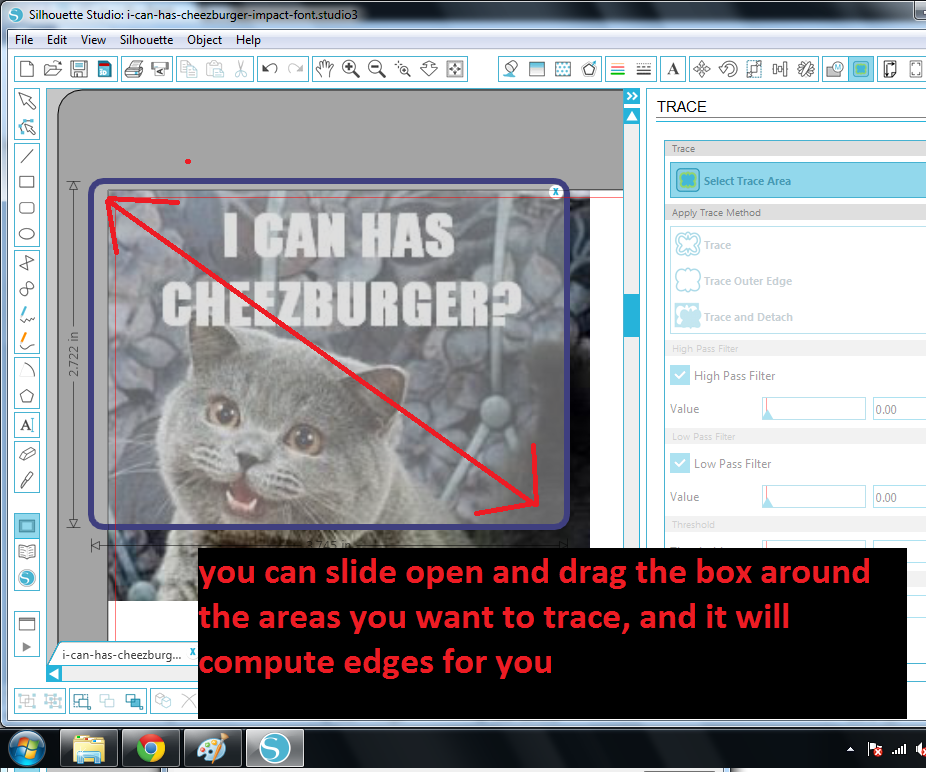Adjust the High Pass Filter value slider
The height and width of the screenshot is (772, 926).
pos(812,408)
